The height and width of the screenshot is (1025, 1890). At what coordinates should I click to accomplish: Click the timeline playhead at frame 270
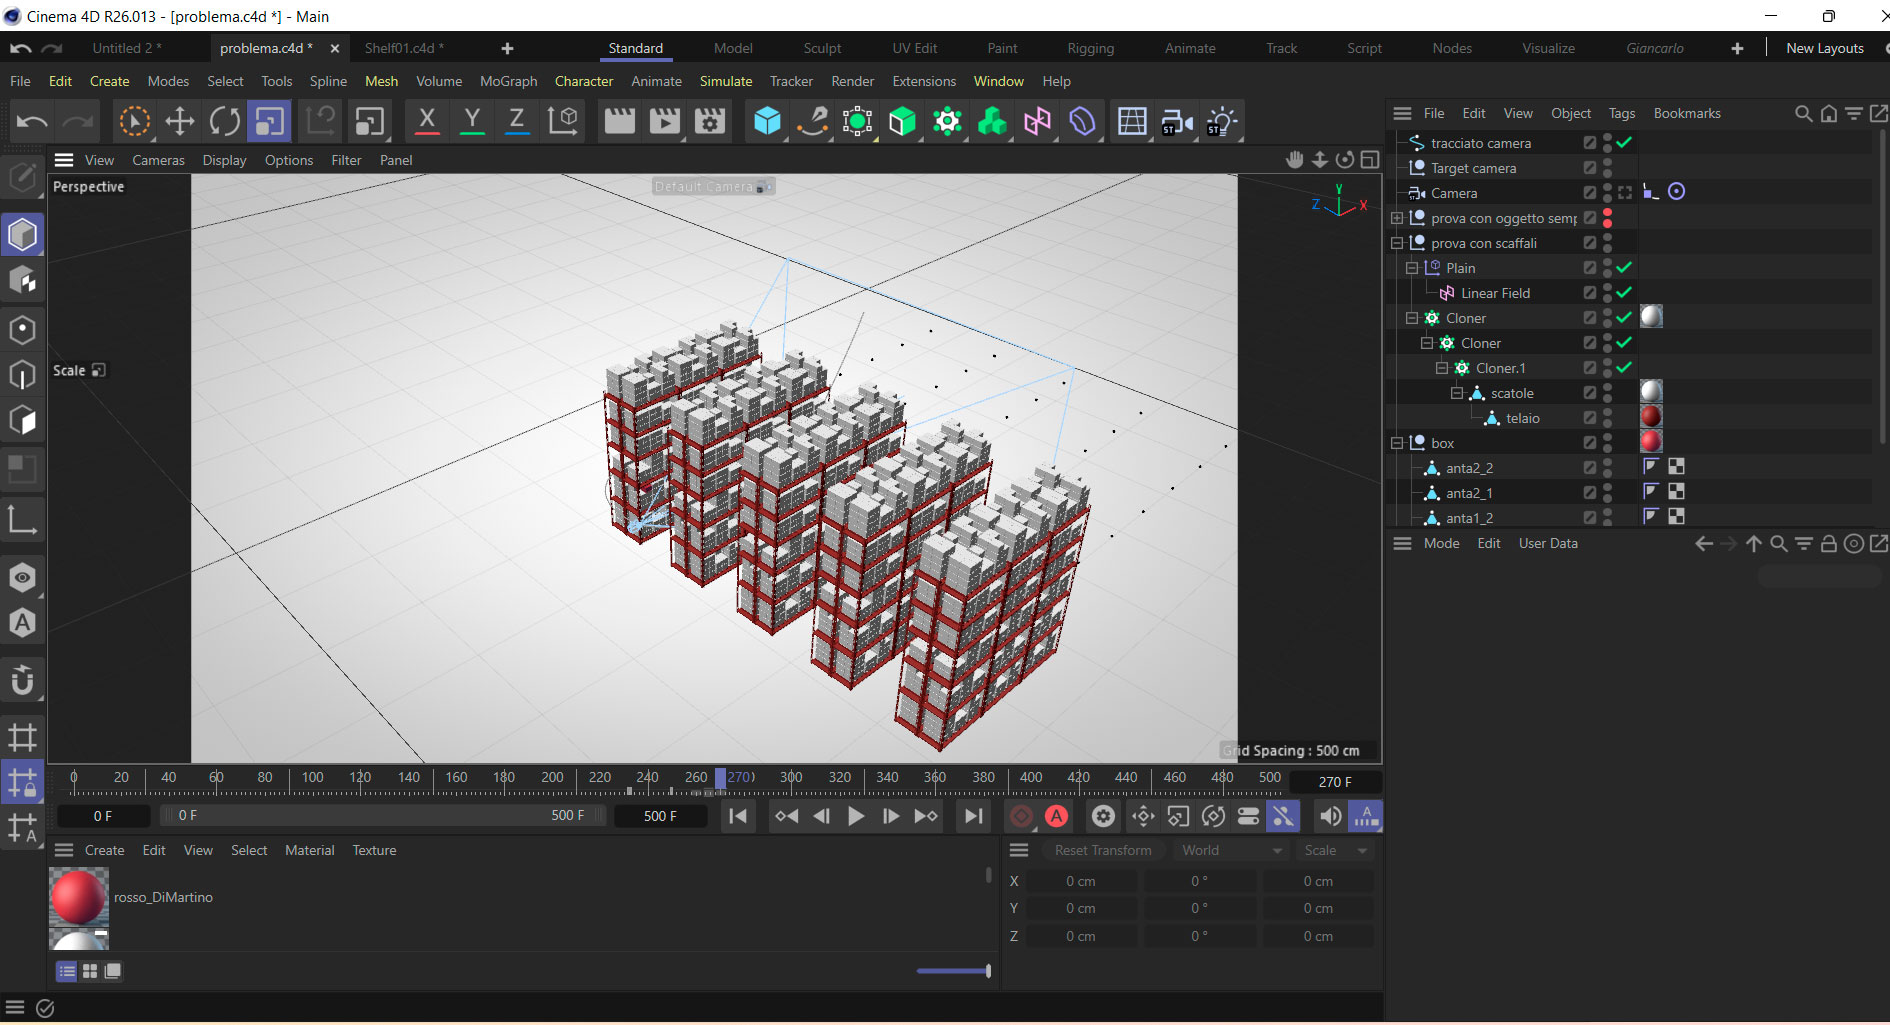(x=720, y=778)
